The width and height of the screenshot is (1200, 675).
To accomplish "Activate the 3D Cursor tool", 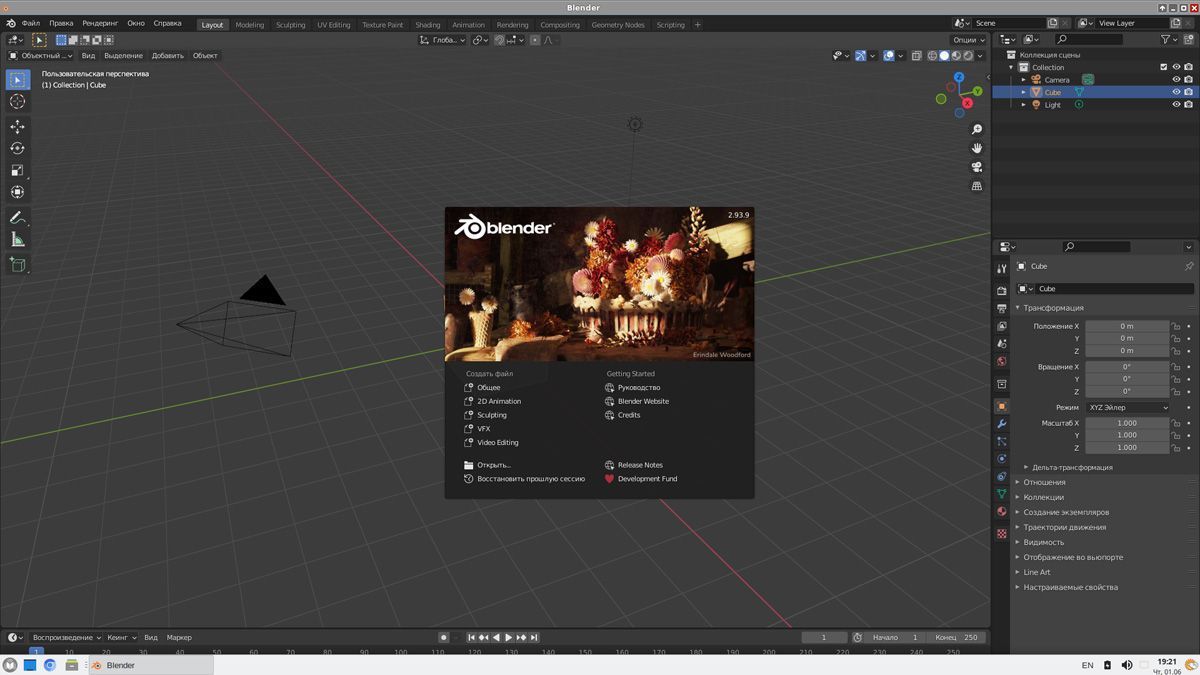I will coord(17,101).
